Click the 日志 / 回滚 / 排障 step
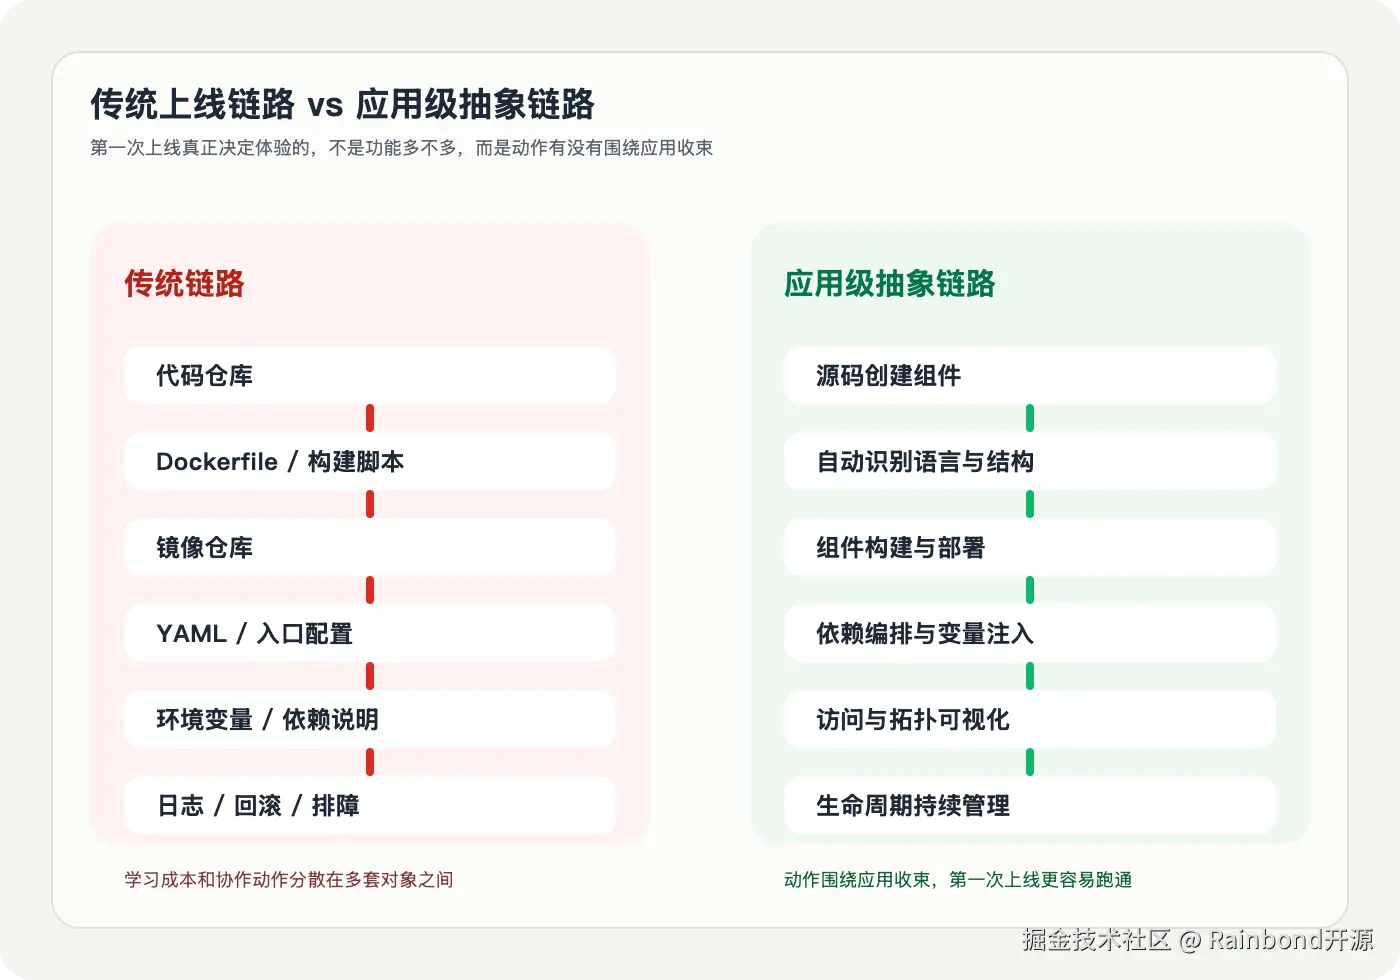The width and height of the screenshot is (1400, 980). pyautogui.click(x=368, y=806)
